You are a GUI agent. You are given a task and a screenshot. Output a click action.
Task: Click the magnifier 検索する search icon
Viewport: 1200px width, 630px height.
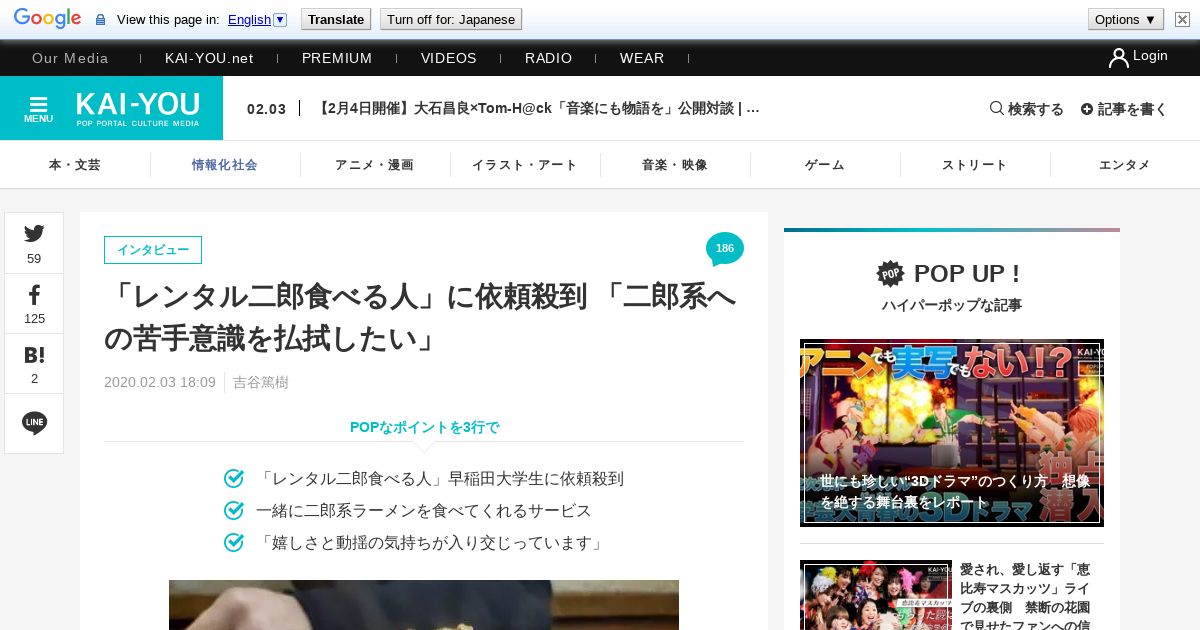click(997, 108)
